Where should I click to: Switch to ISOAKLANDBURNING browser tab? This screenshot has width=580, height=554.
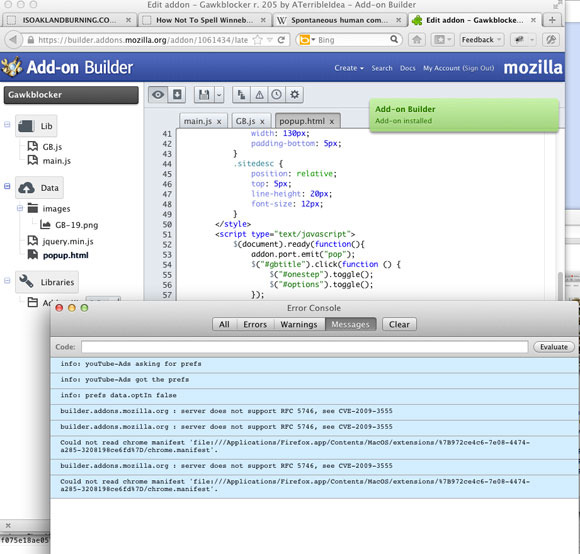click(69, 20)
